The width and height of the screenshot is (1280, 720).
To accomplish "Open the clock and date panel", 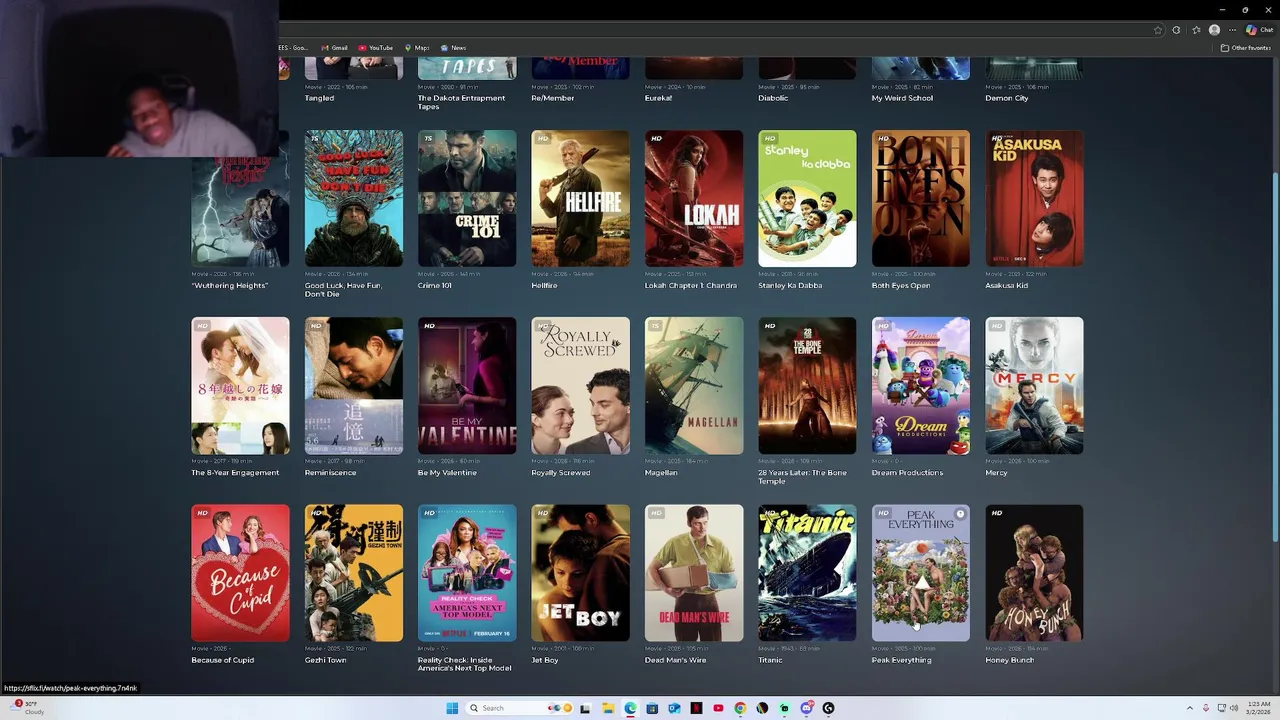I will (1258, 708).
